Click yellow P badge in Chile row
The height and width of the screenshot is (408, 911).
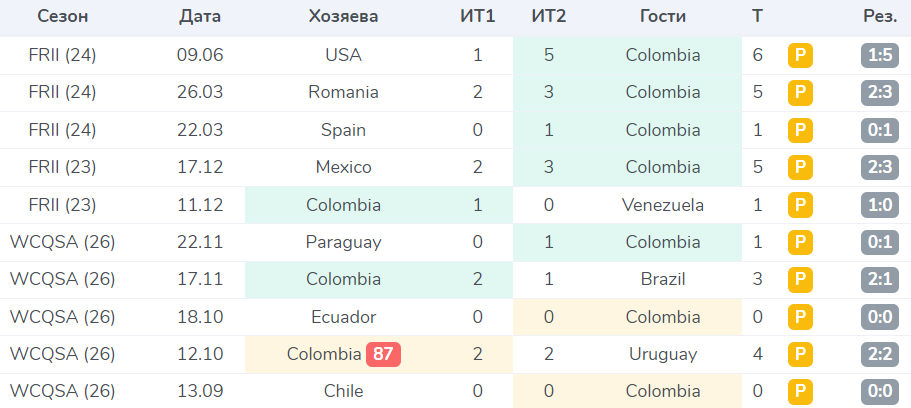click(800, 391)
